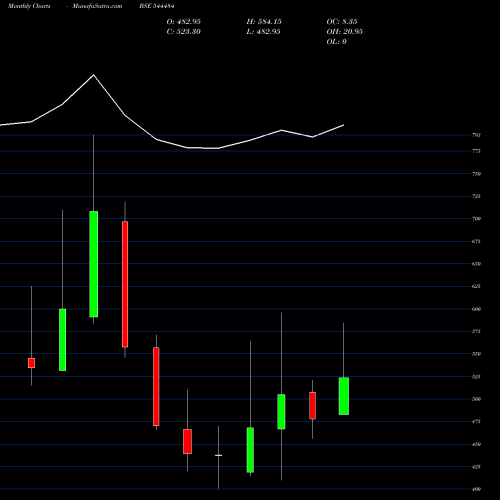Click the 'OH: 20.95' value
This screenshot has height=500, width=500.
[x=344, y=31]
